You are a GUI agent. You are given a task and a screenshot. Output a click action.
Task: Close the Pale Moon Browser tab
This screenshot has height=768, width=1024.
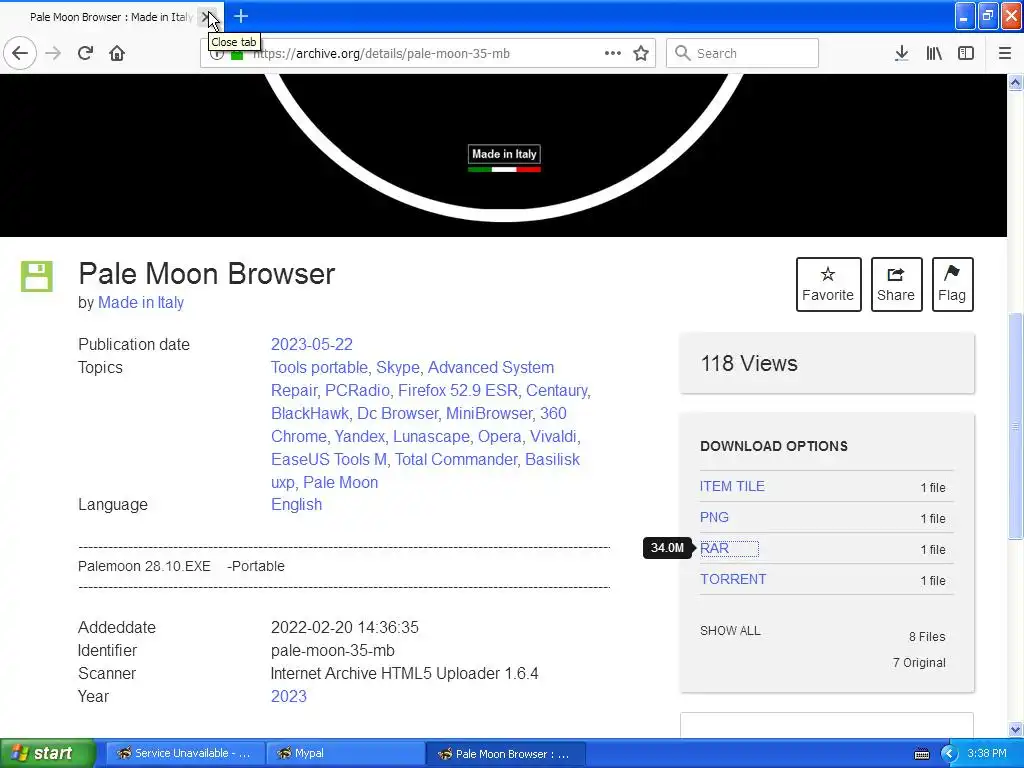[208, 16]
